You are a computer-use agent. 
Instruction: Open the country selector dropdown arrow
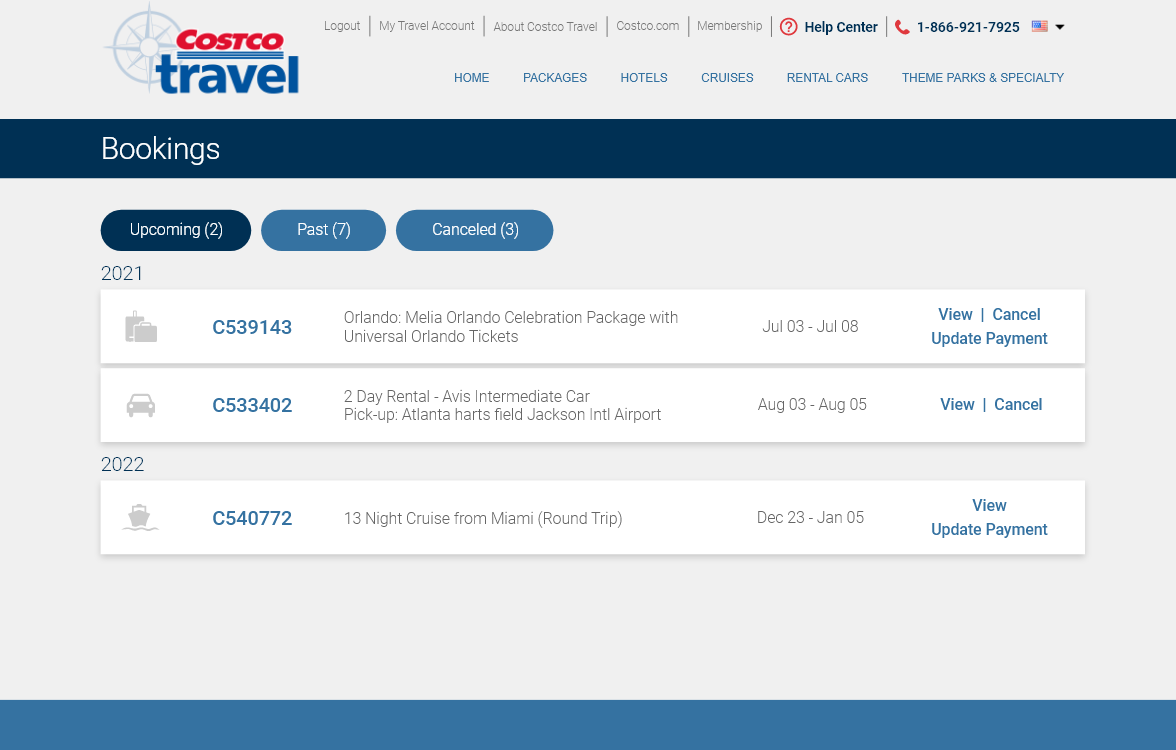(x=1060, y=27)
